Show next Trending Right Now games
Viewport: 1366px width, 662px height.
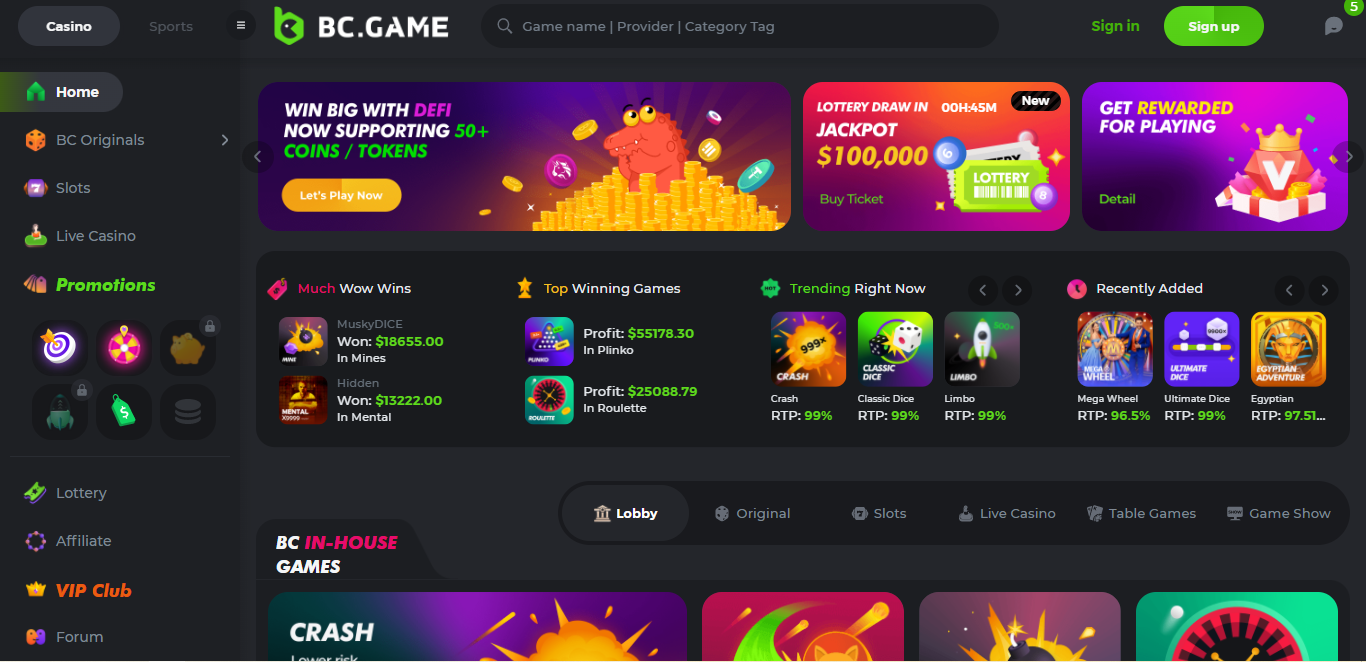1017,290
